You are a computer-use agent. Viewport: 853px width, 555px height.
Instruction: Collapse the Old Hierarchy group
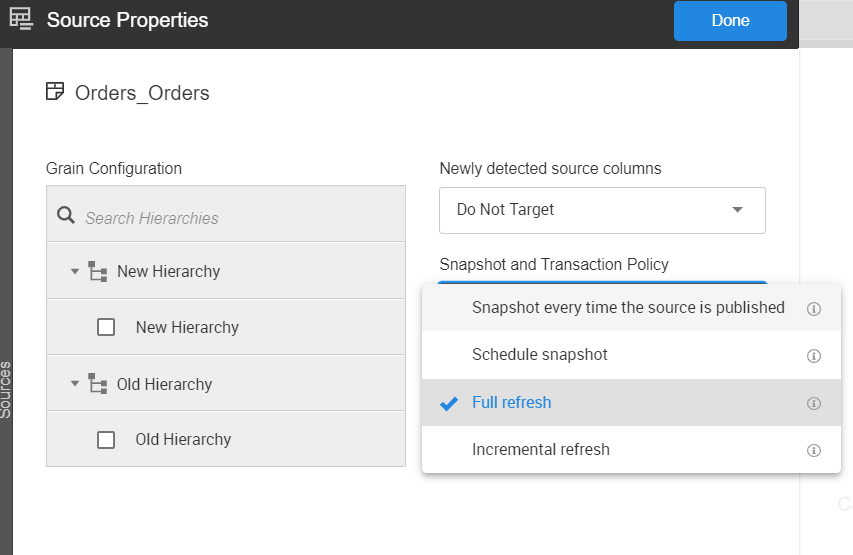75,384
